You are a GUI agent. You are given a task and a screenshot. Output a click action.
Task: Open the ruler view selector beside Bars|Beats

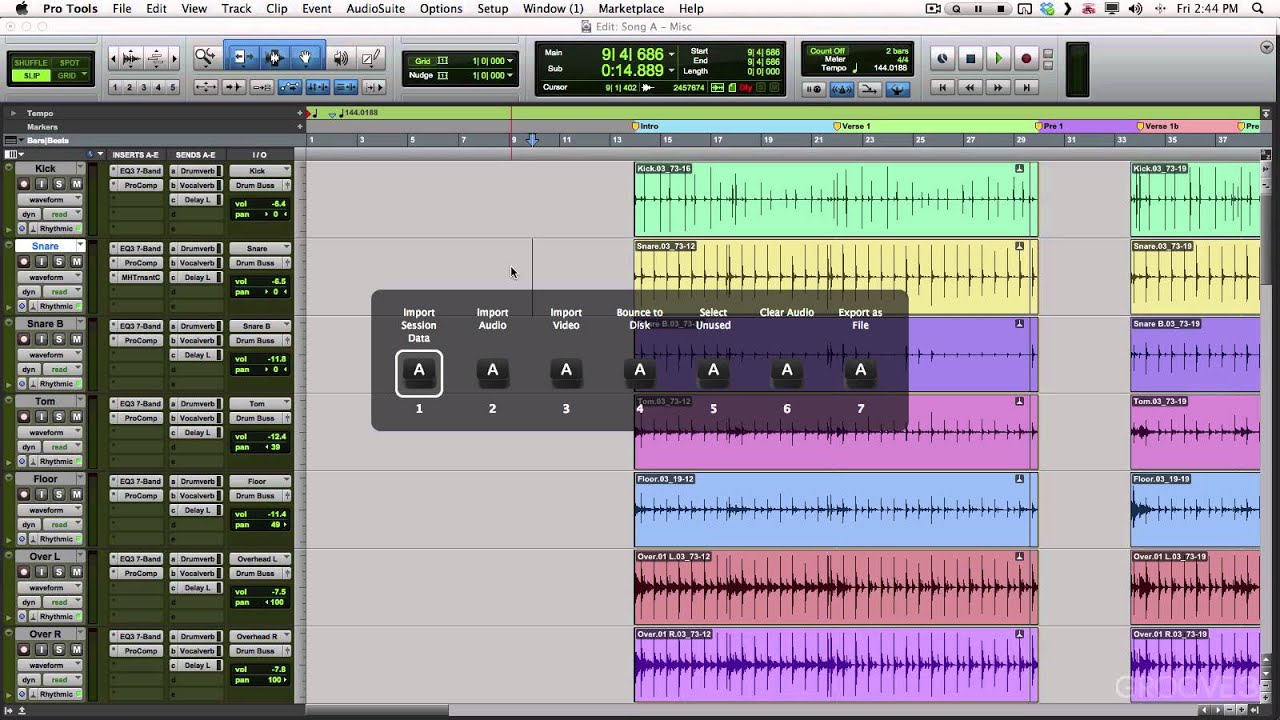(14, 140)
